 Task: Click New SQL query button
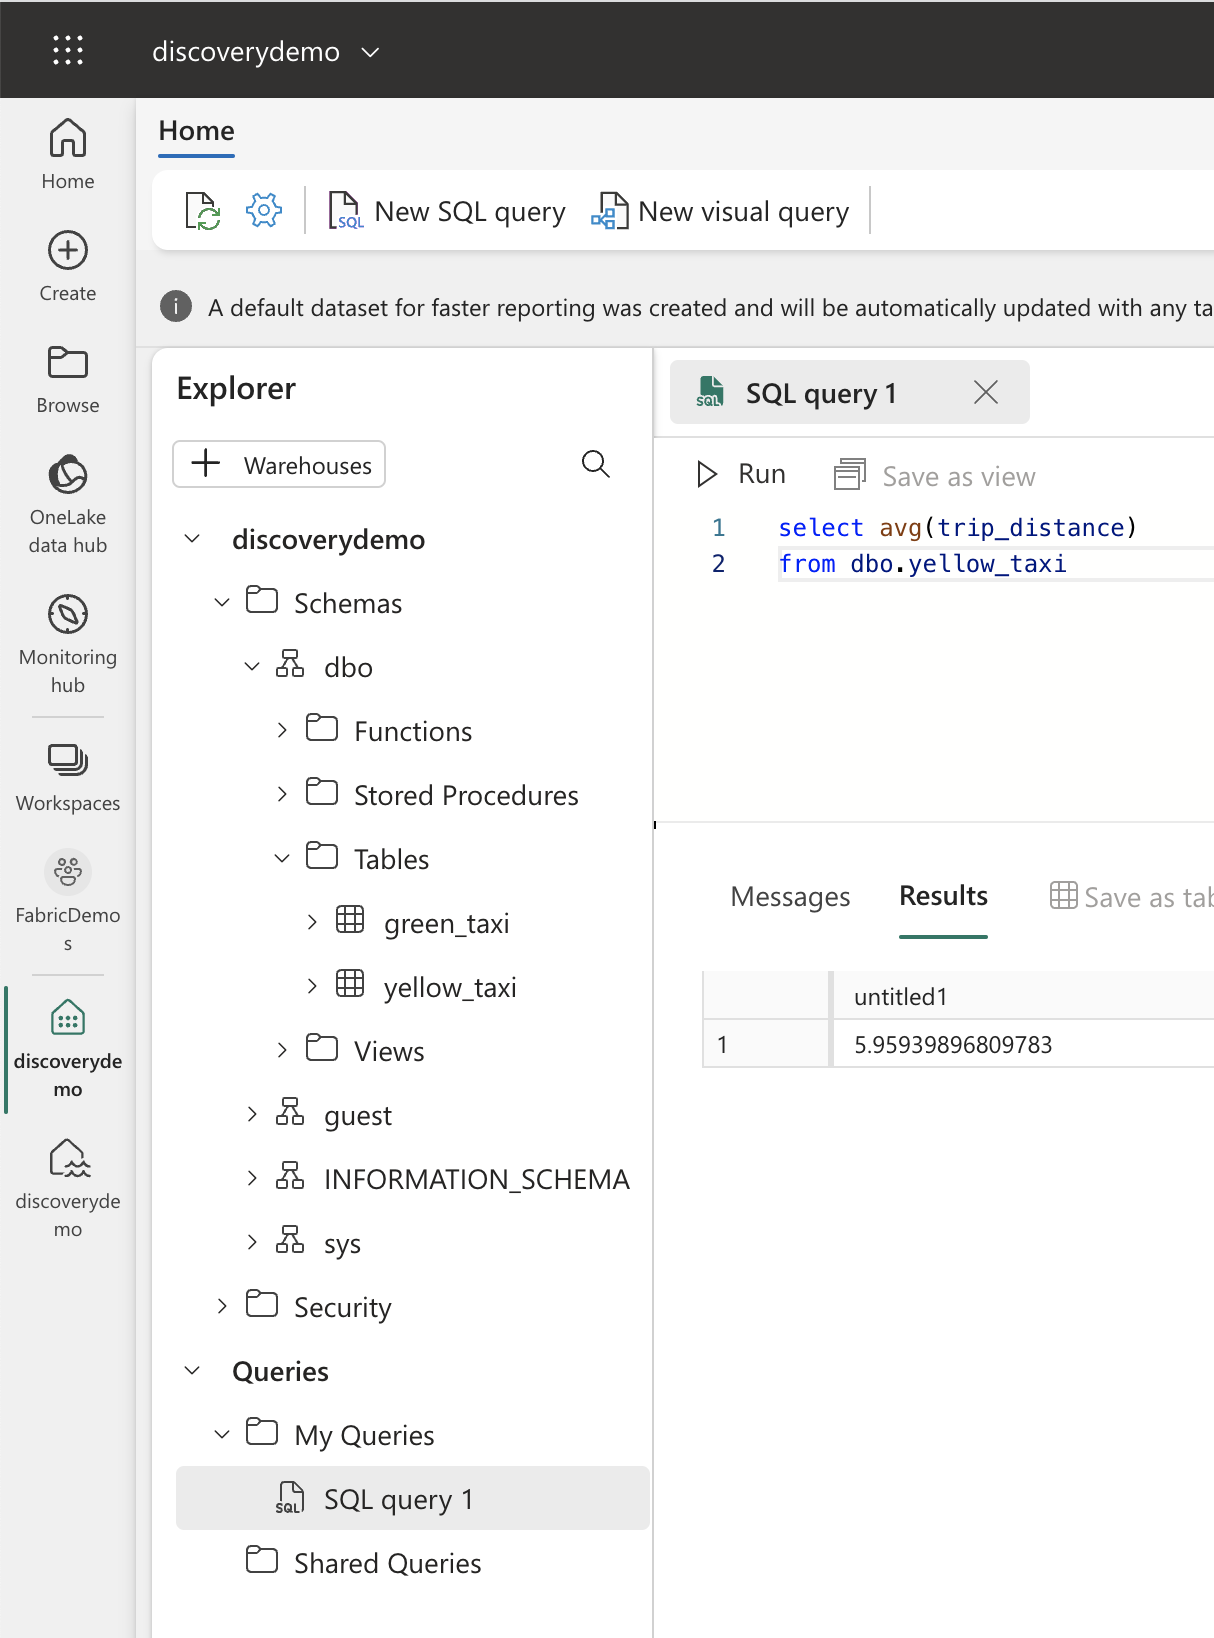tap(447, 211)
